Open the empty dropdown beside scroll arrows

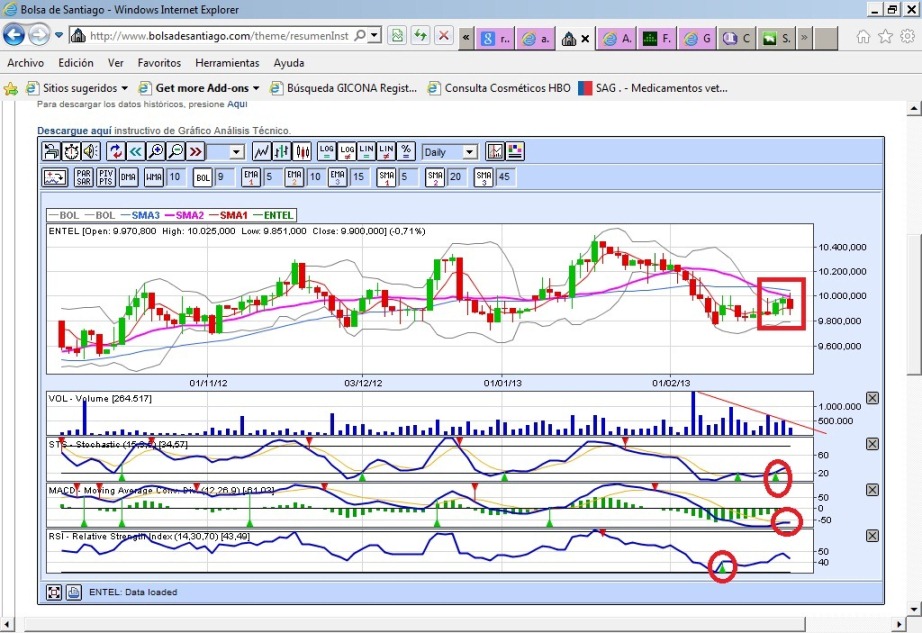pos(224,152)
